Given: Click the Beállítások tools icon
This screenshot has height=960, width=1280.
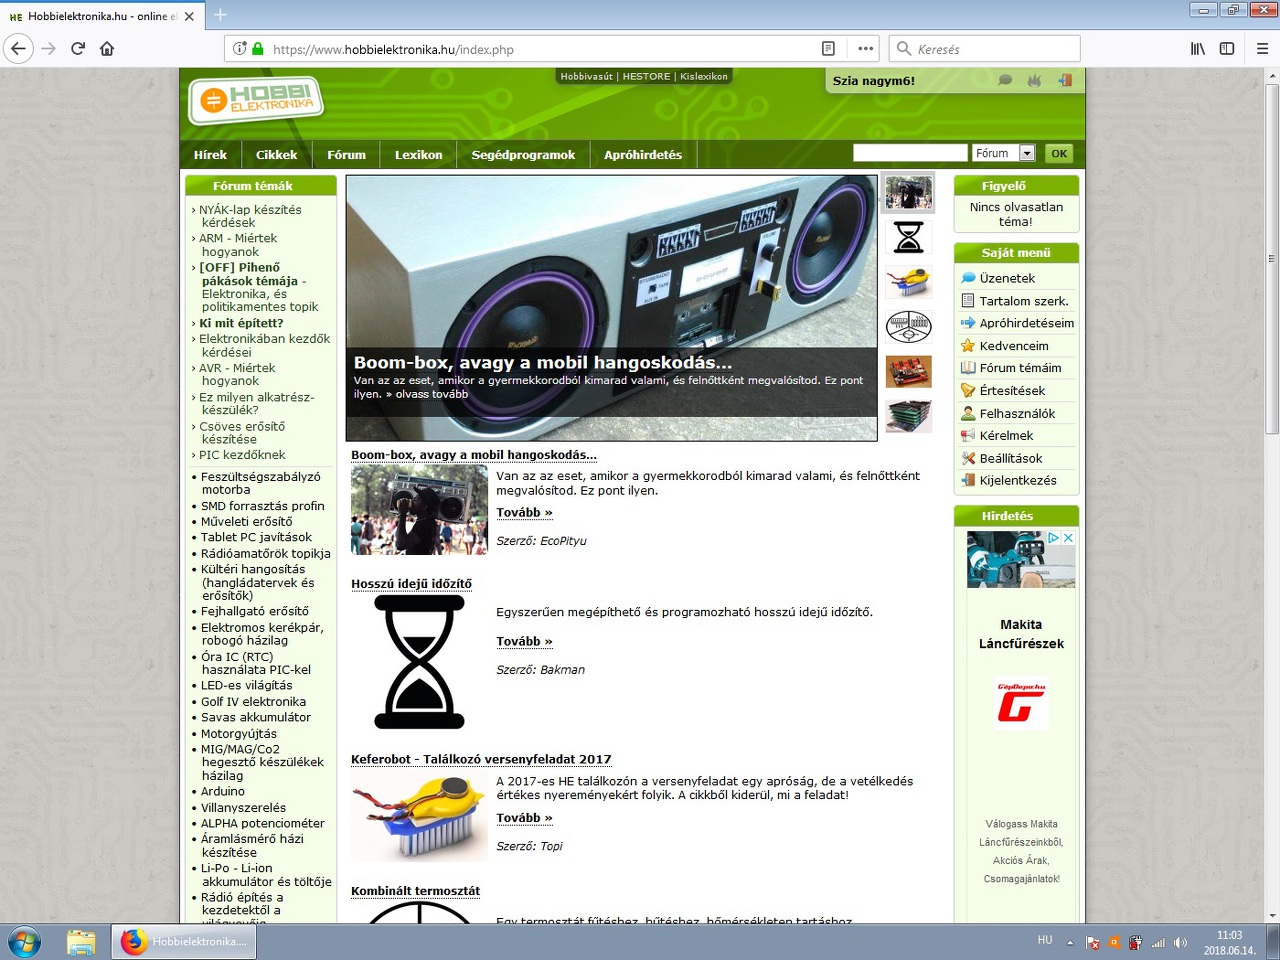Looking at the screenshot, I should pos(968,458).
